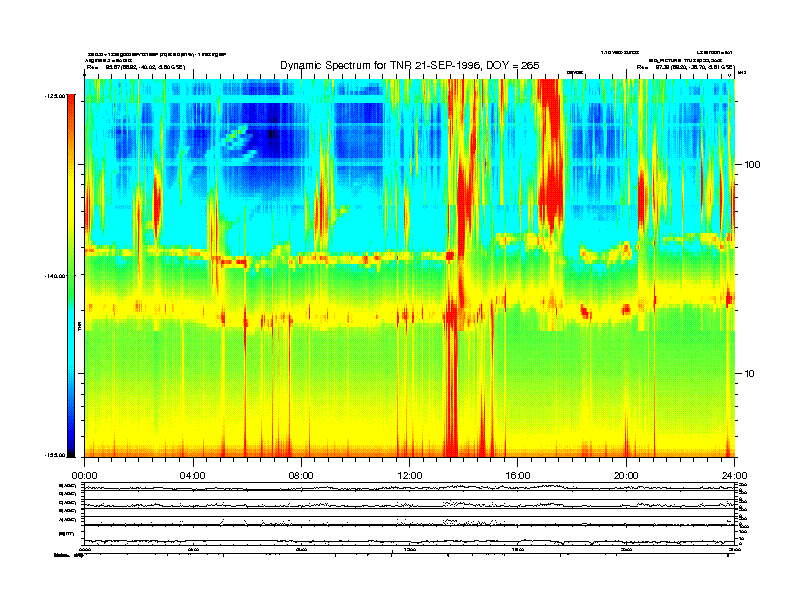
Task: Click the "-155.00" color scale label
Action: click(x=55, y=455)
